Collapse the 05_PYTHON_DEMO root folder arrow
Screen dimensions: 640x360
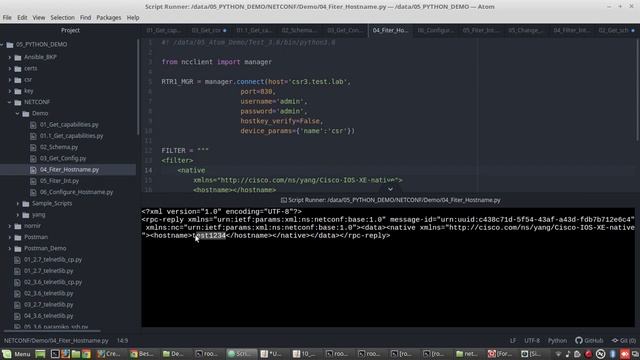click(x=2, y=44)
